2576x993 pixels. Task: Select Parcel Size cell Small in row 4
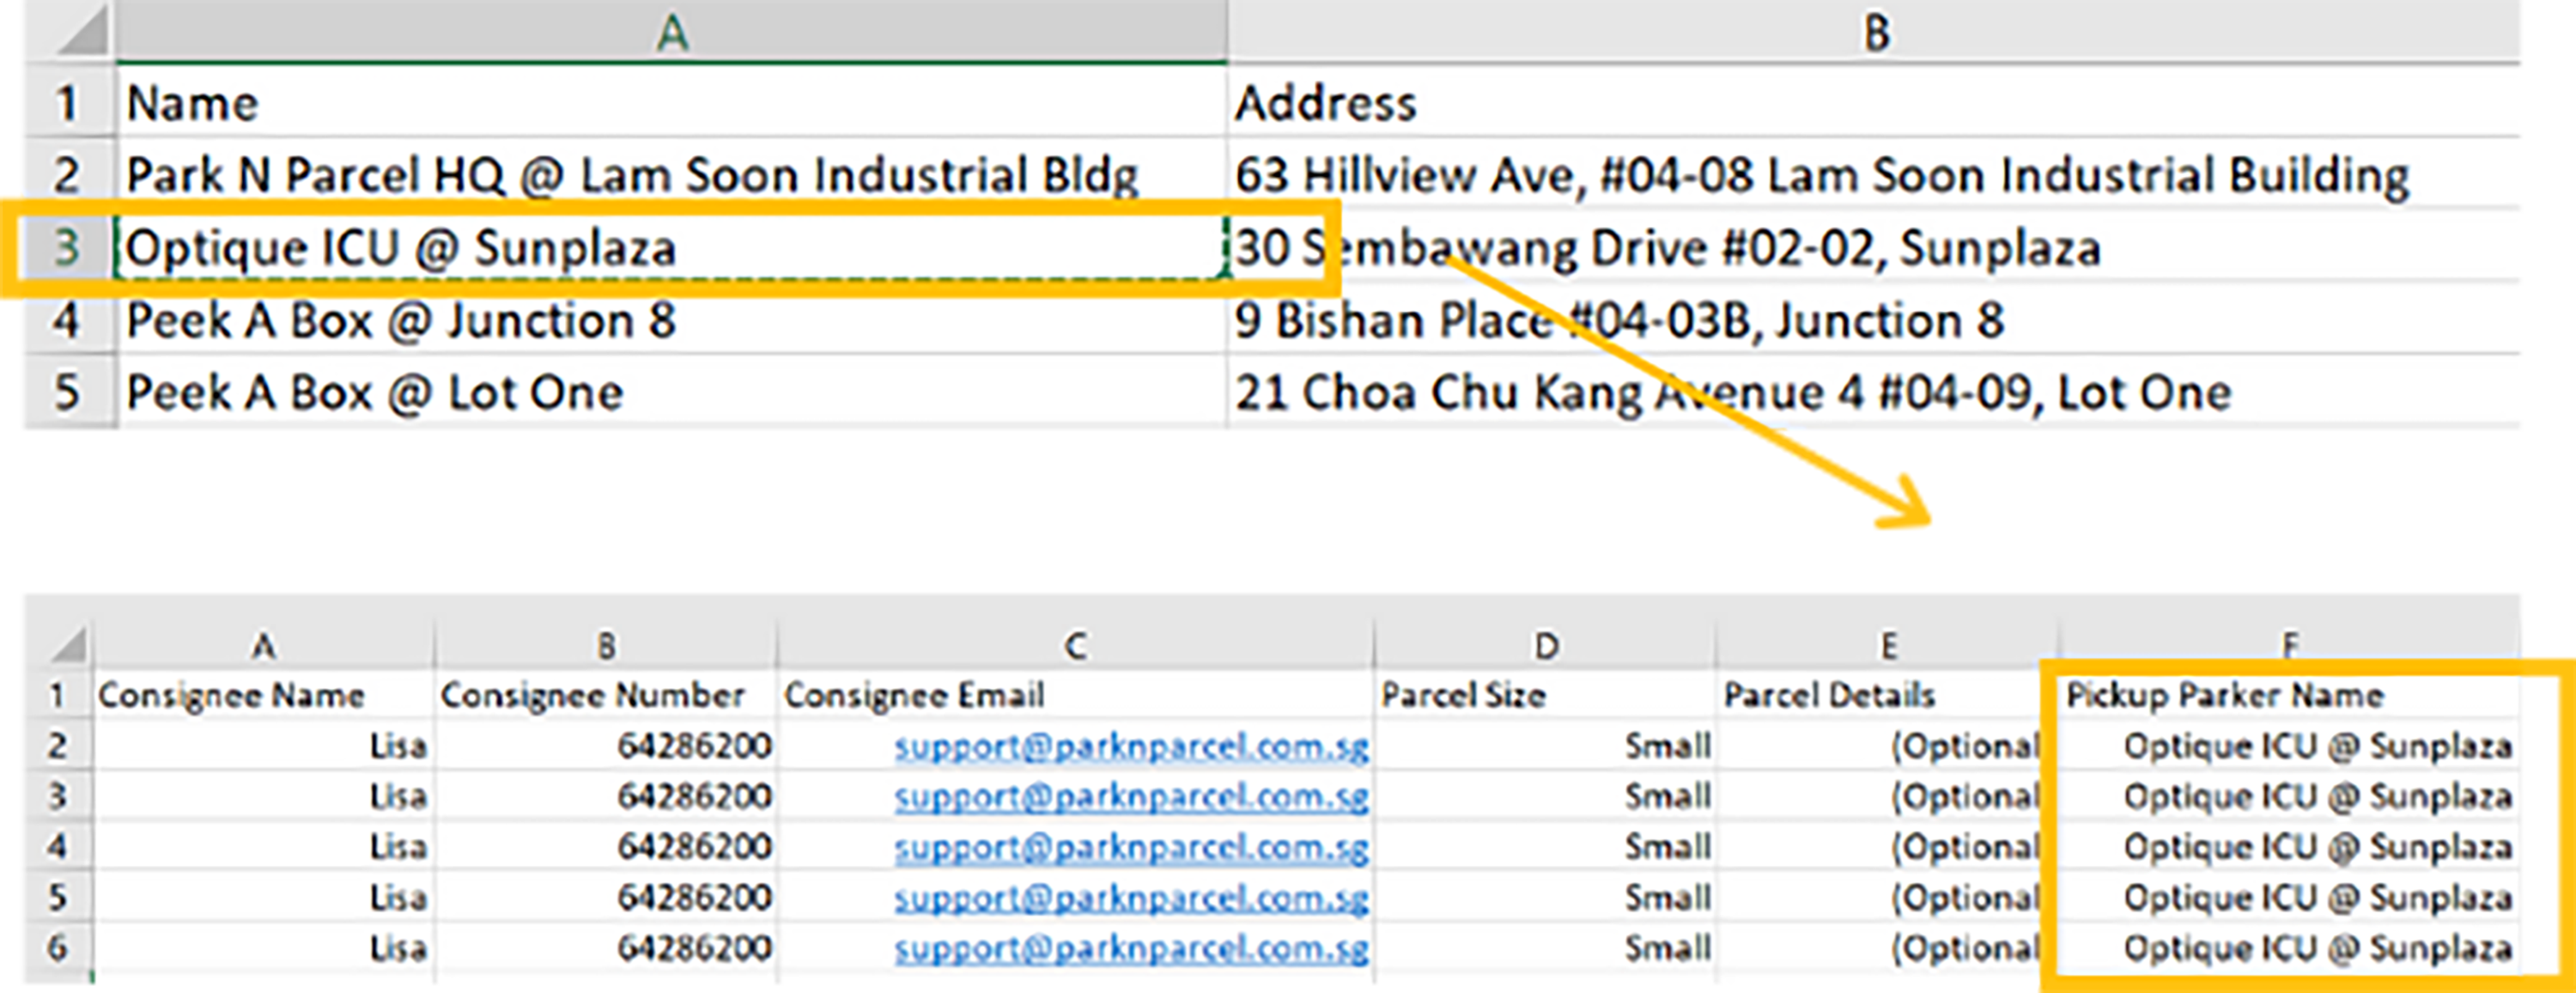(x=1666, y=847)
